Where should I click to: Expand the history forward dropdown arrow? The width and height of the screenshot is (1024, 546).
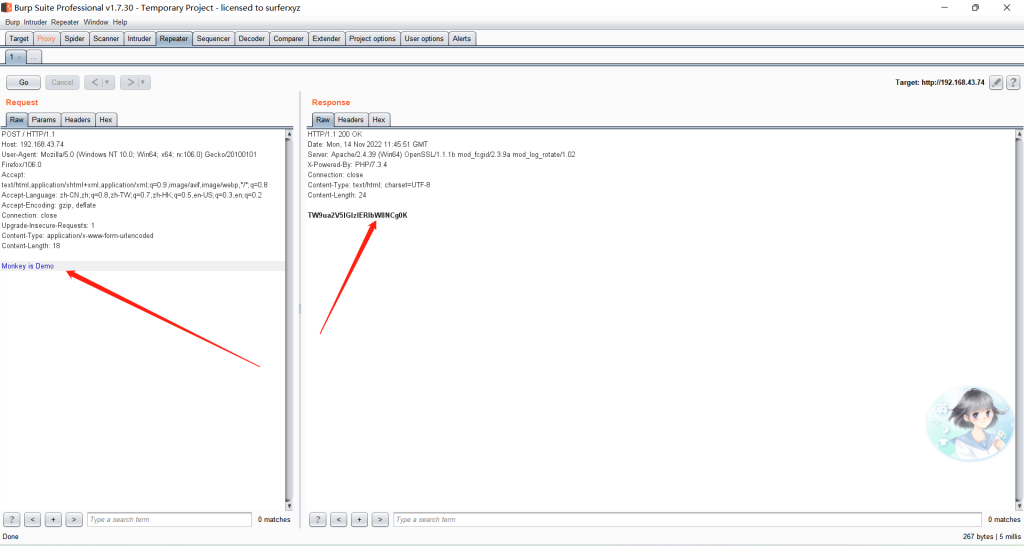tap(143, 82)
